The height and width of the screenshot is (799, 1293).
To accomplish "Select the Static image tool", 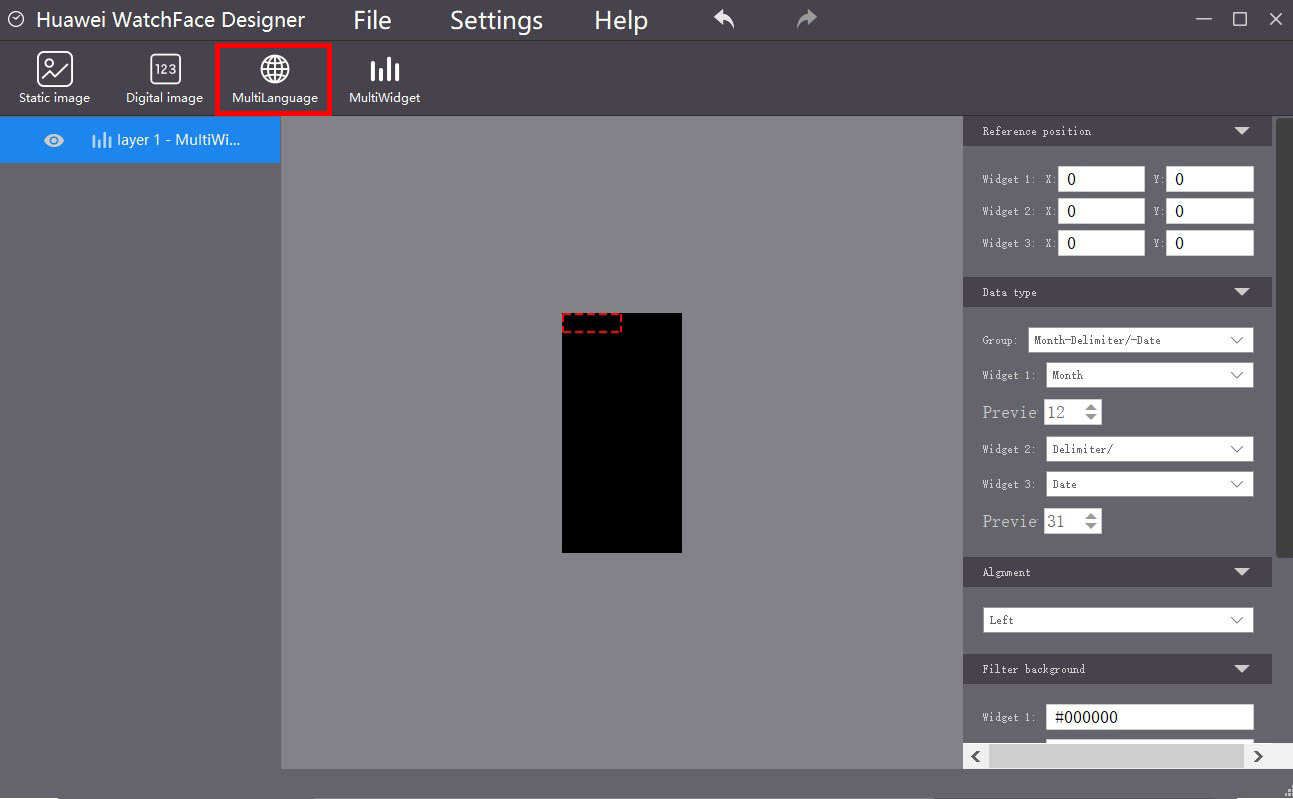I will 54,79.
